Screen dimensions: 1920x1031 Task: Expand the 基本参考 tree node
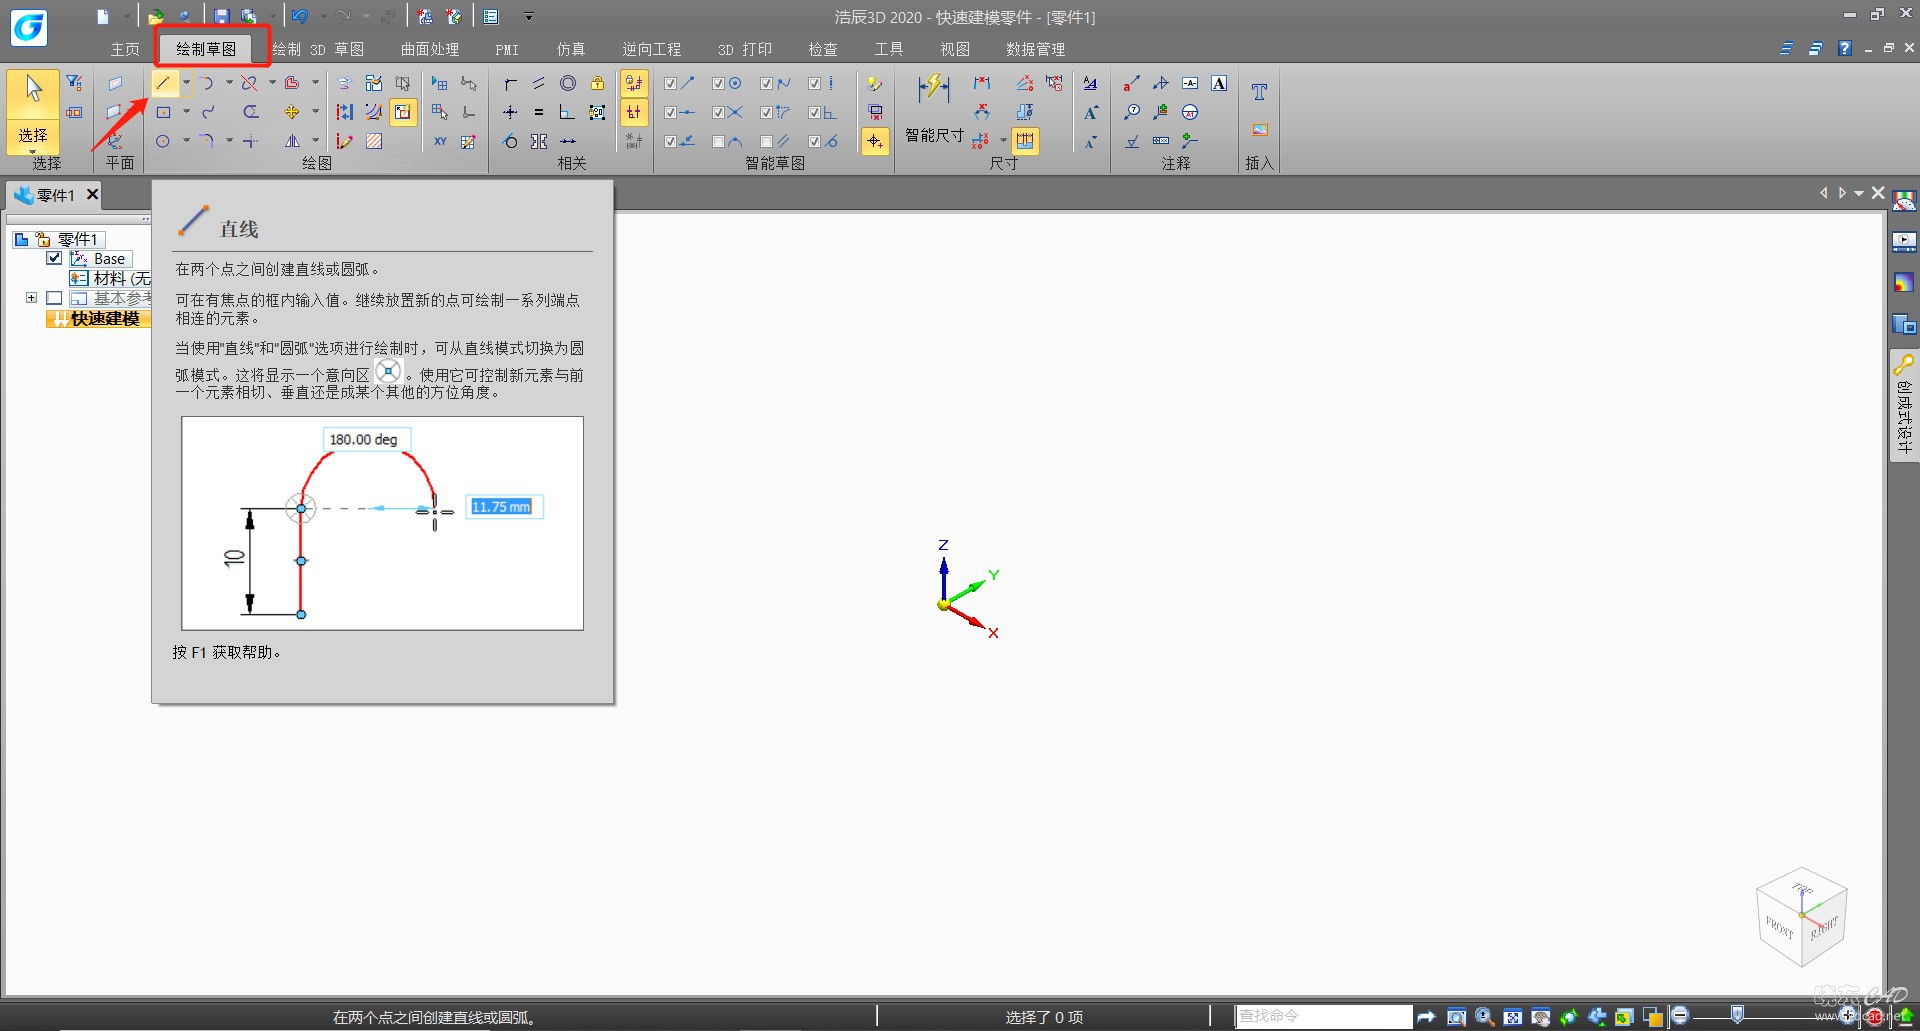click(31, 298)
